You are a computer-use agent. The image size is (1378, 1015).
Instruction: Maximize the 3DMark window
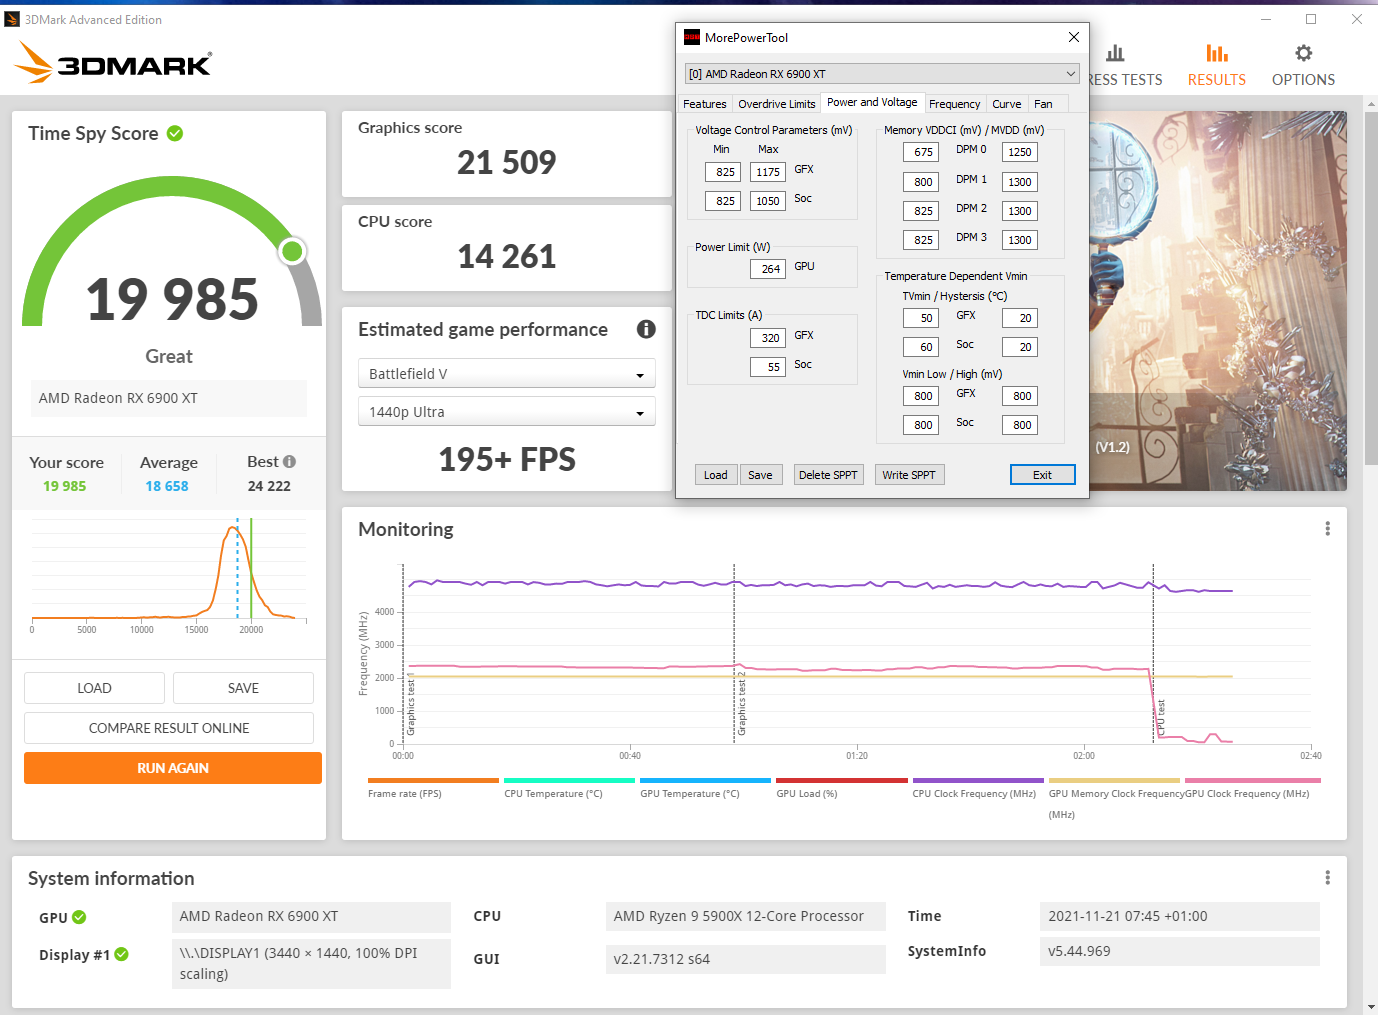[1311, 19]
